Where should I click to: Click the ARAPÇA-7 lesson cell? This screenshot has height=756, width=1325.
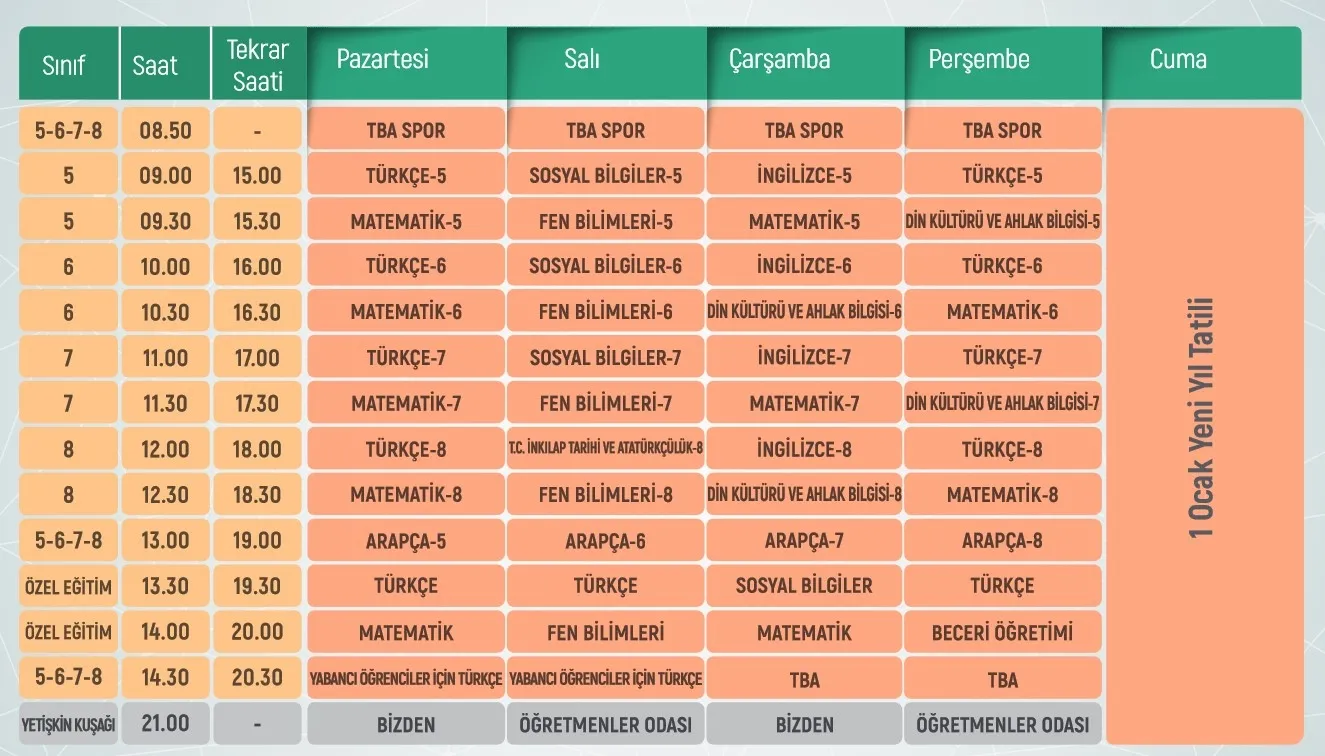coord(805,541)
